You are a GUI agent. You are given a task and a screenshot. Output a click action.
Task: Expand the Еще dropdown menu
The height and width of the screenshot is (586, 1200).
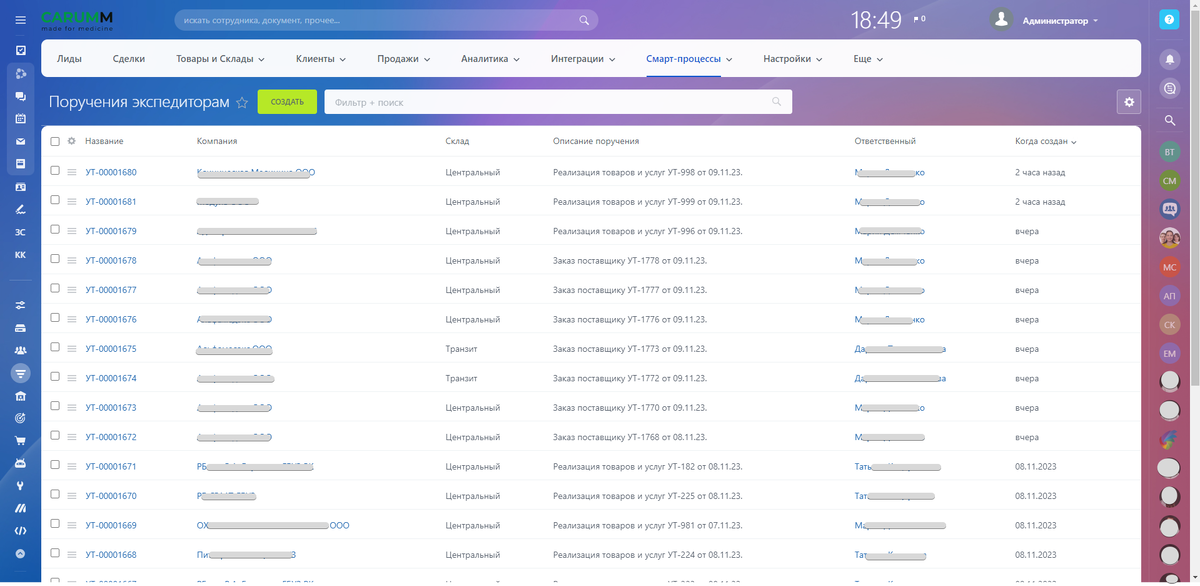click(868, 59)
